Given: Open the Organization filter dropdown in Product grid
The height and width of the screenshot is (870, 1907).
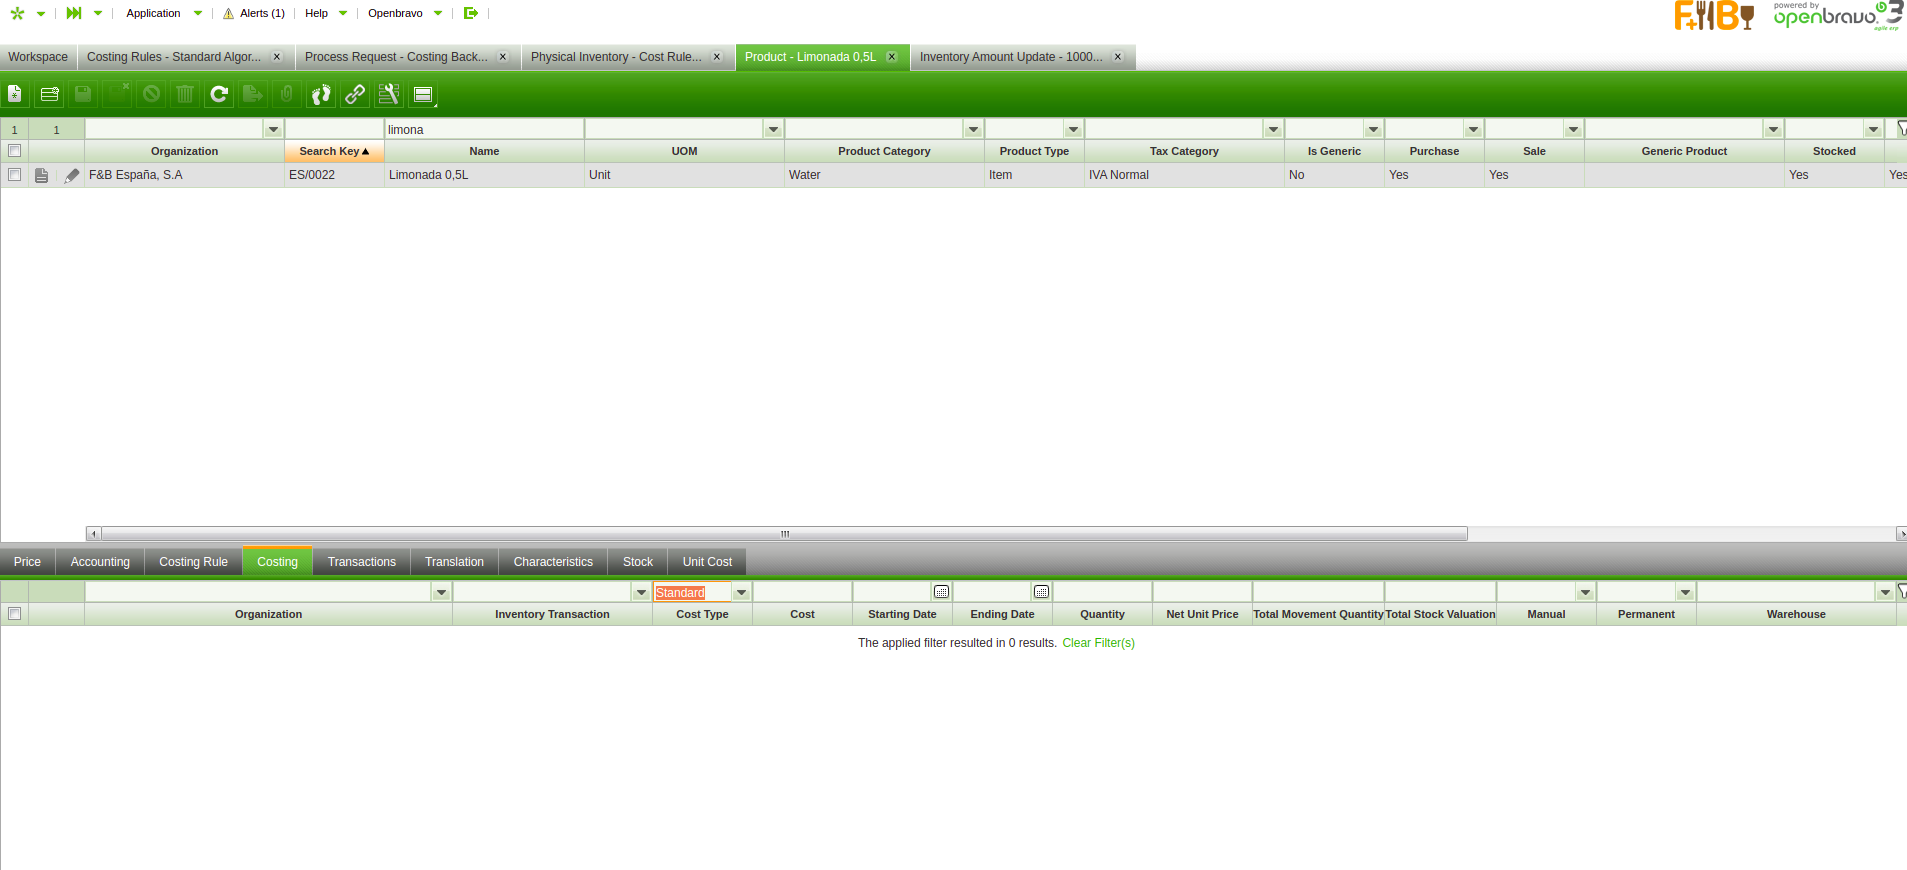Looking at the screenshot, I should [x=273, y=129].
